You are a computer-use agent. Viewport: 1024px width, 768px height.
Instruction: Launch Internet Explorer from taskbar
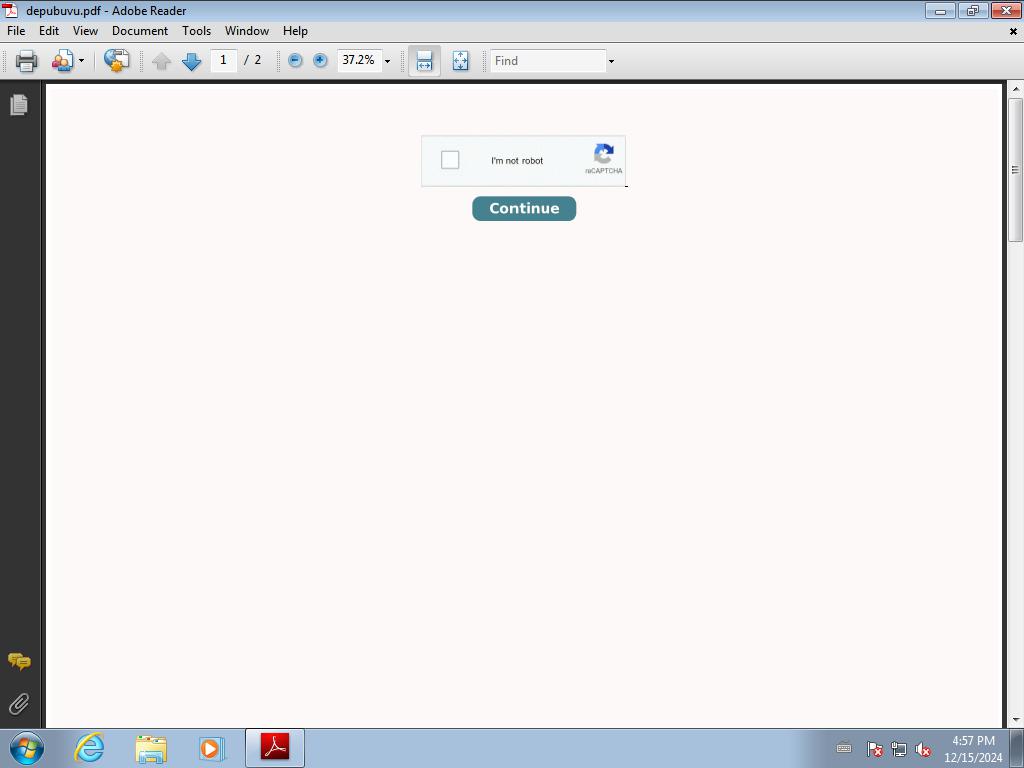pos(89,748)
